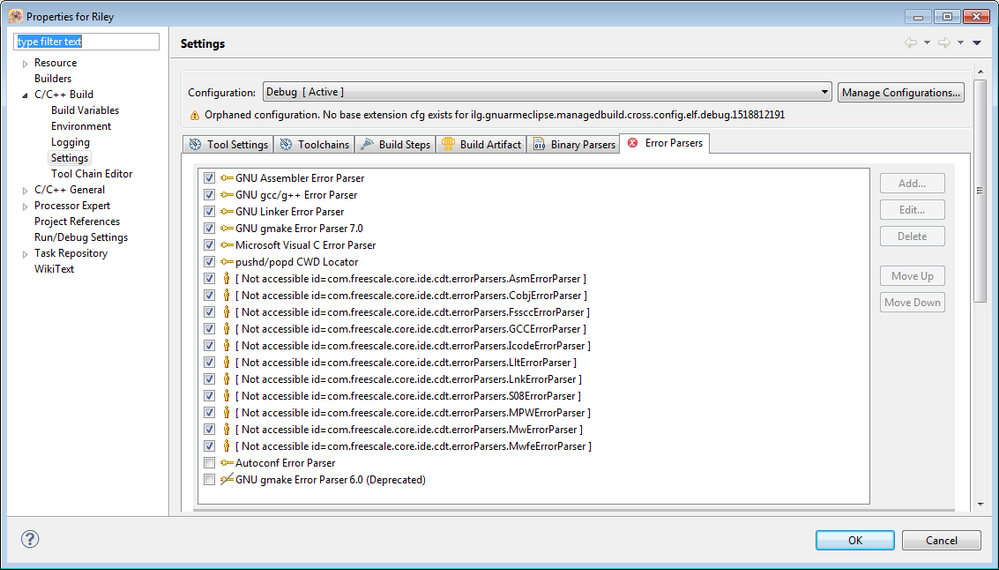Enable Autoconf Error Parser checkbox

point(209,463)
